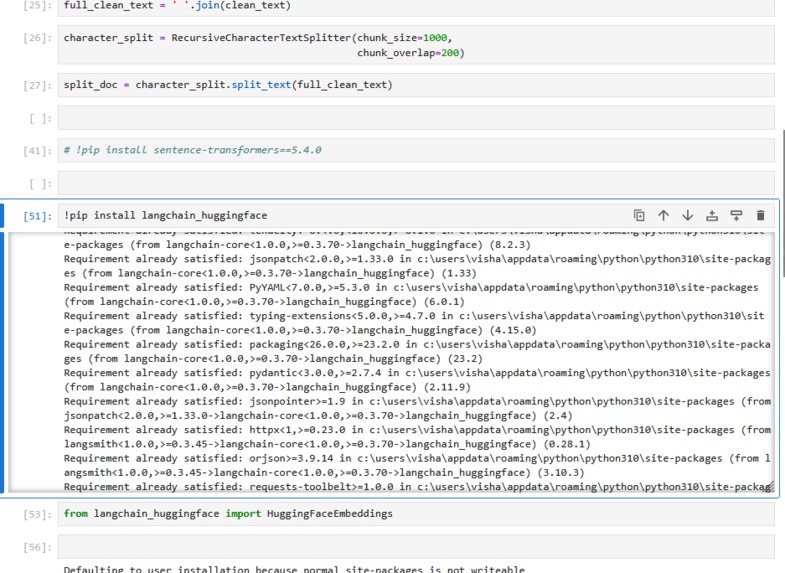Insert a cell above cell 51
The height and width of the screenshot is (573, 785).
(712, 215)
